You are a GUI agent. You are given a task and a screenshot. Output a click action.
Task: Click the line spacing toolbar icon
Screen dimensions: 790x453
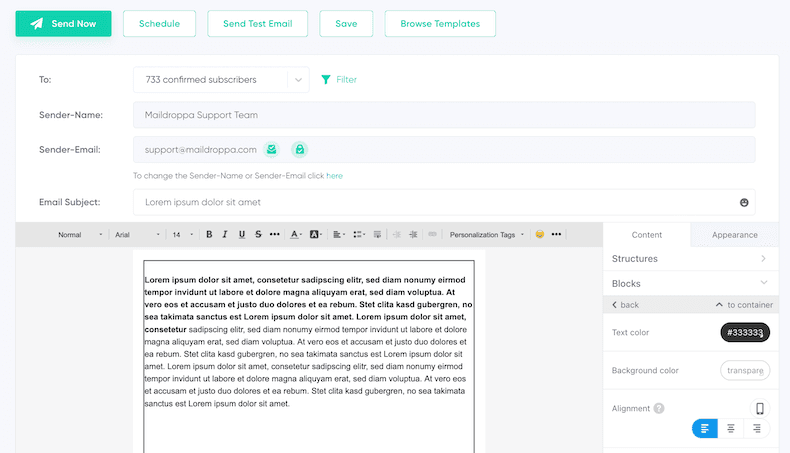coord(377,234)
